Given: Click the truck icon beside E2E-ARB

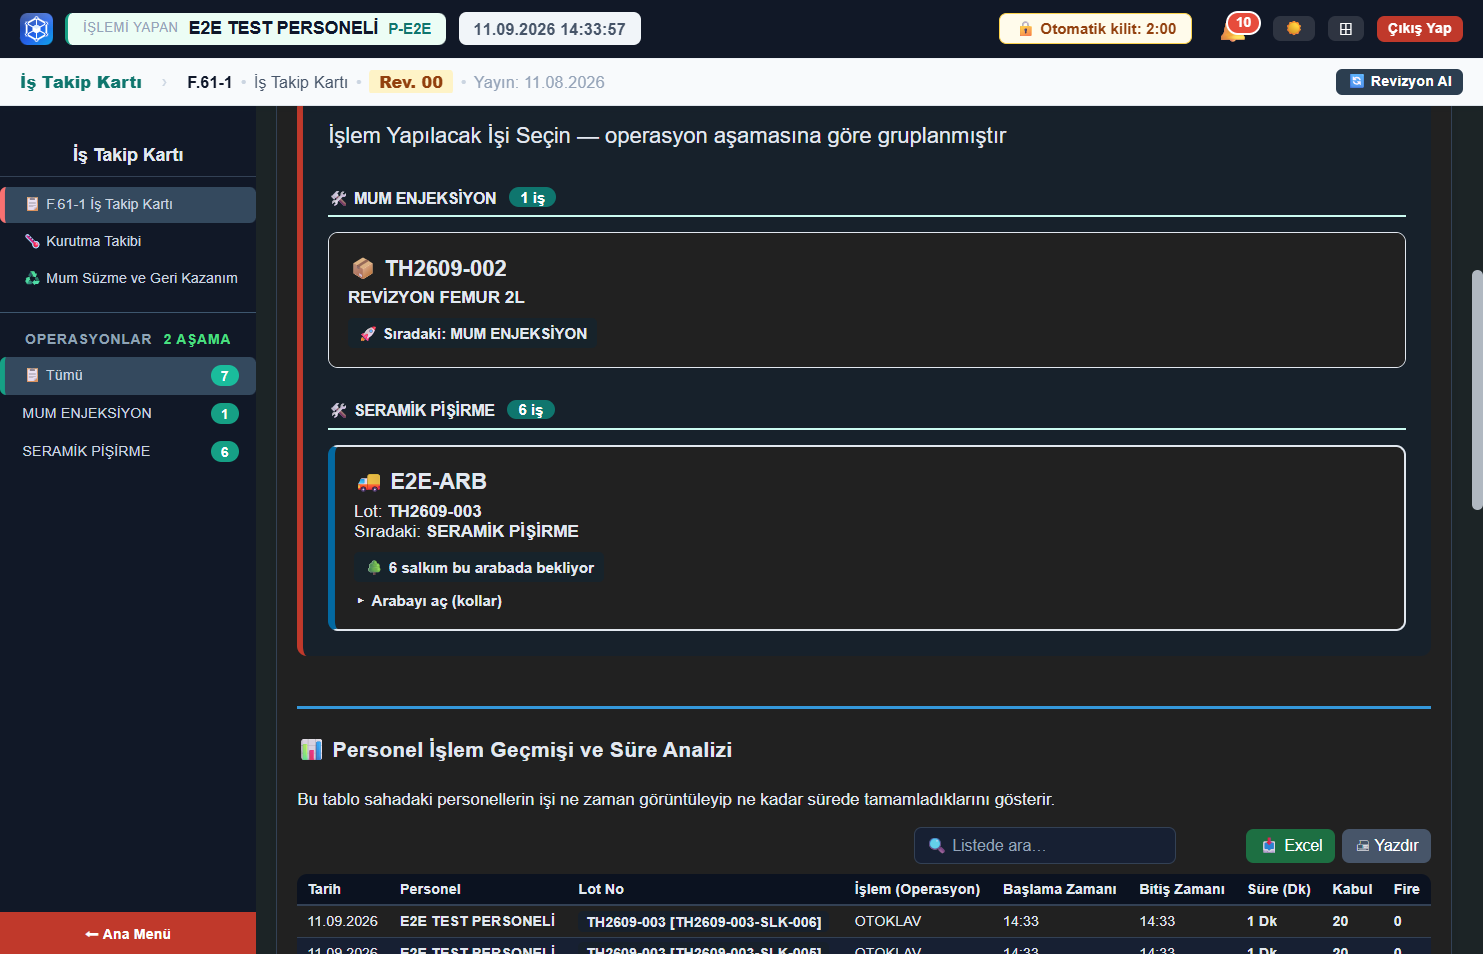Looking at the screenshot, I should 369,482.
